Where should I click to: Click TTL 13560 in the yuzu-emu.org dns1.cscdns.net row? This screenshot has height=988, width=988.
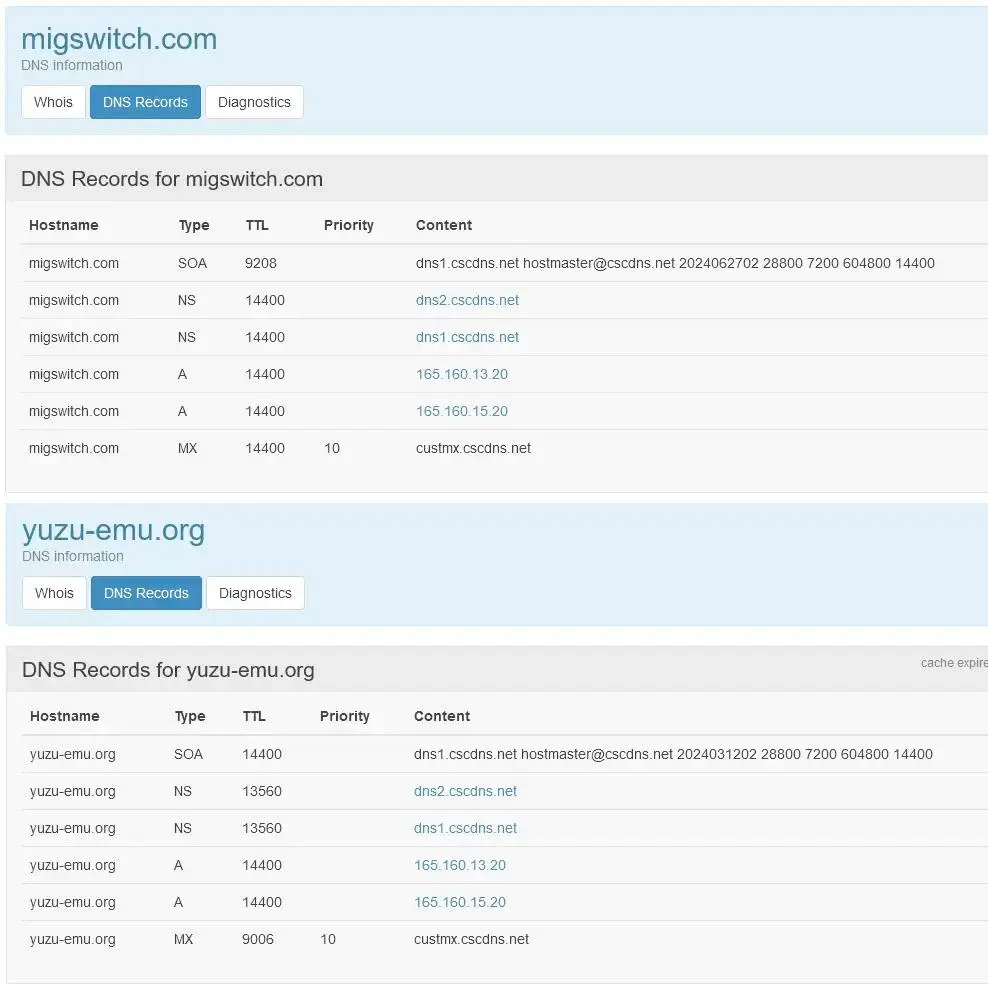pos(262,828)
